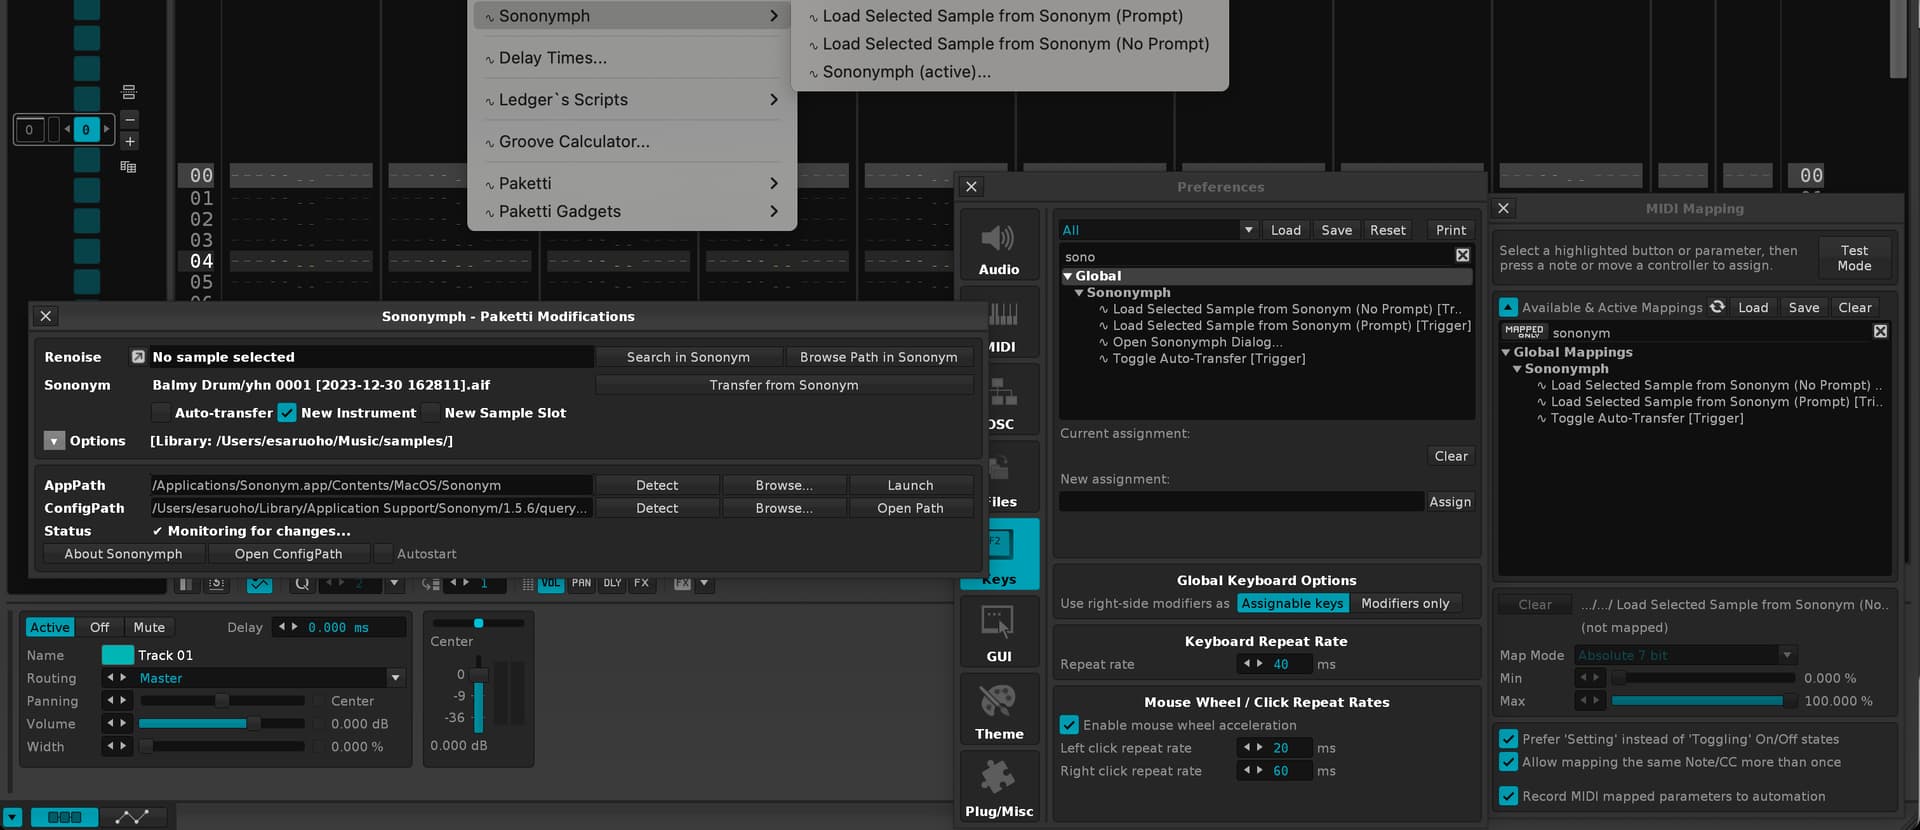Click the New assignment input field
Image resolution: width=1920 pixels, height=830 pixels.
tap(1241, 502)
